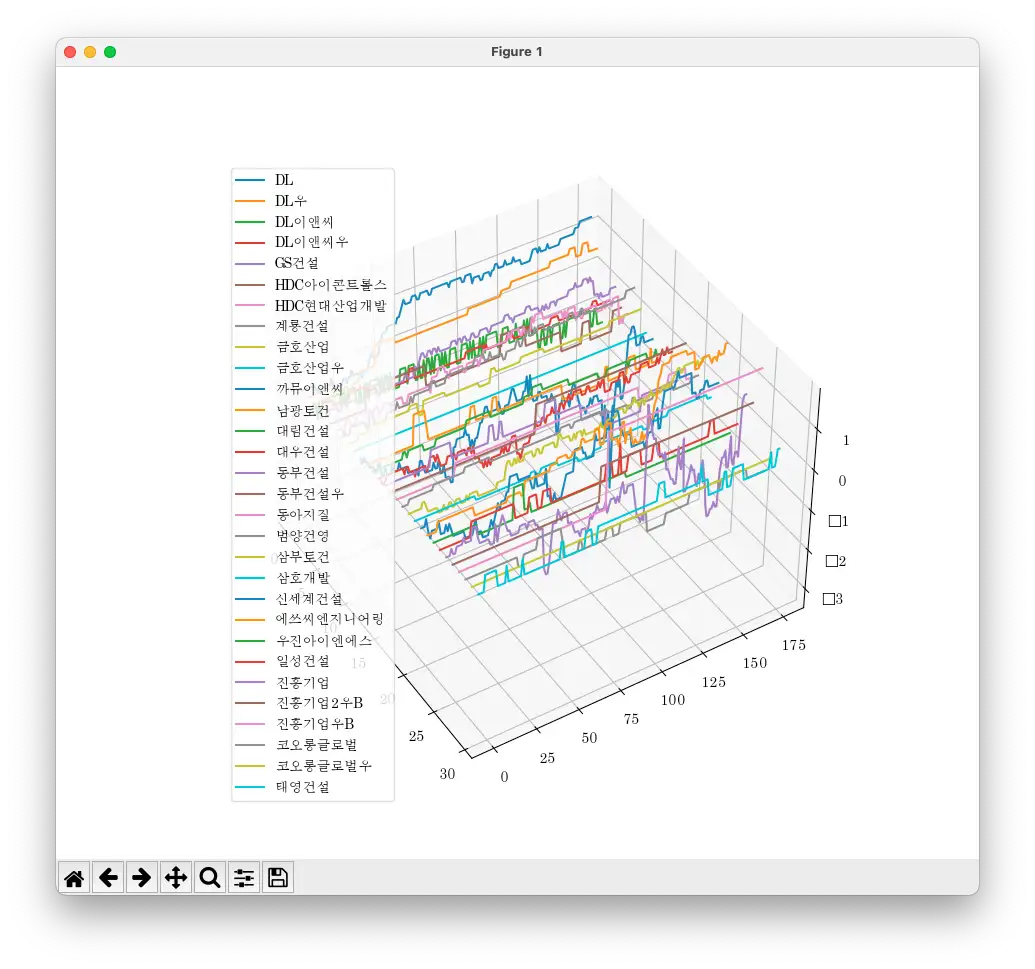Click legend entry 'HDC현대산업개발'
This screenshot has height=969, width=1035.
[331, 306]
